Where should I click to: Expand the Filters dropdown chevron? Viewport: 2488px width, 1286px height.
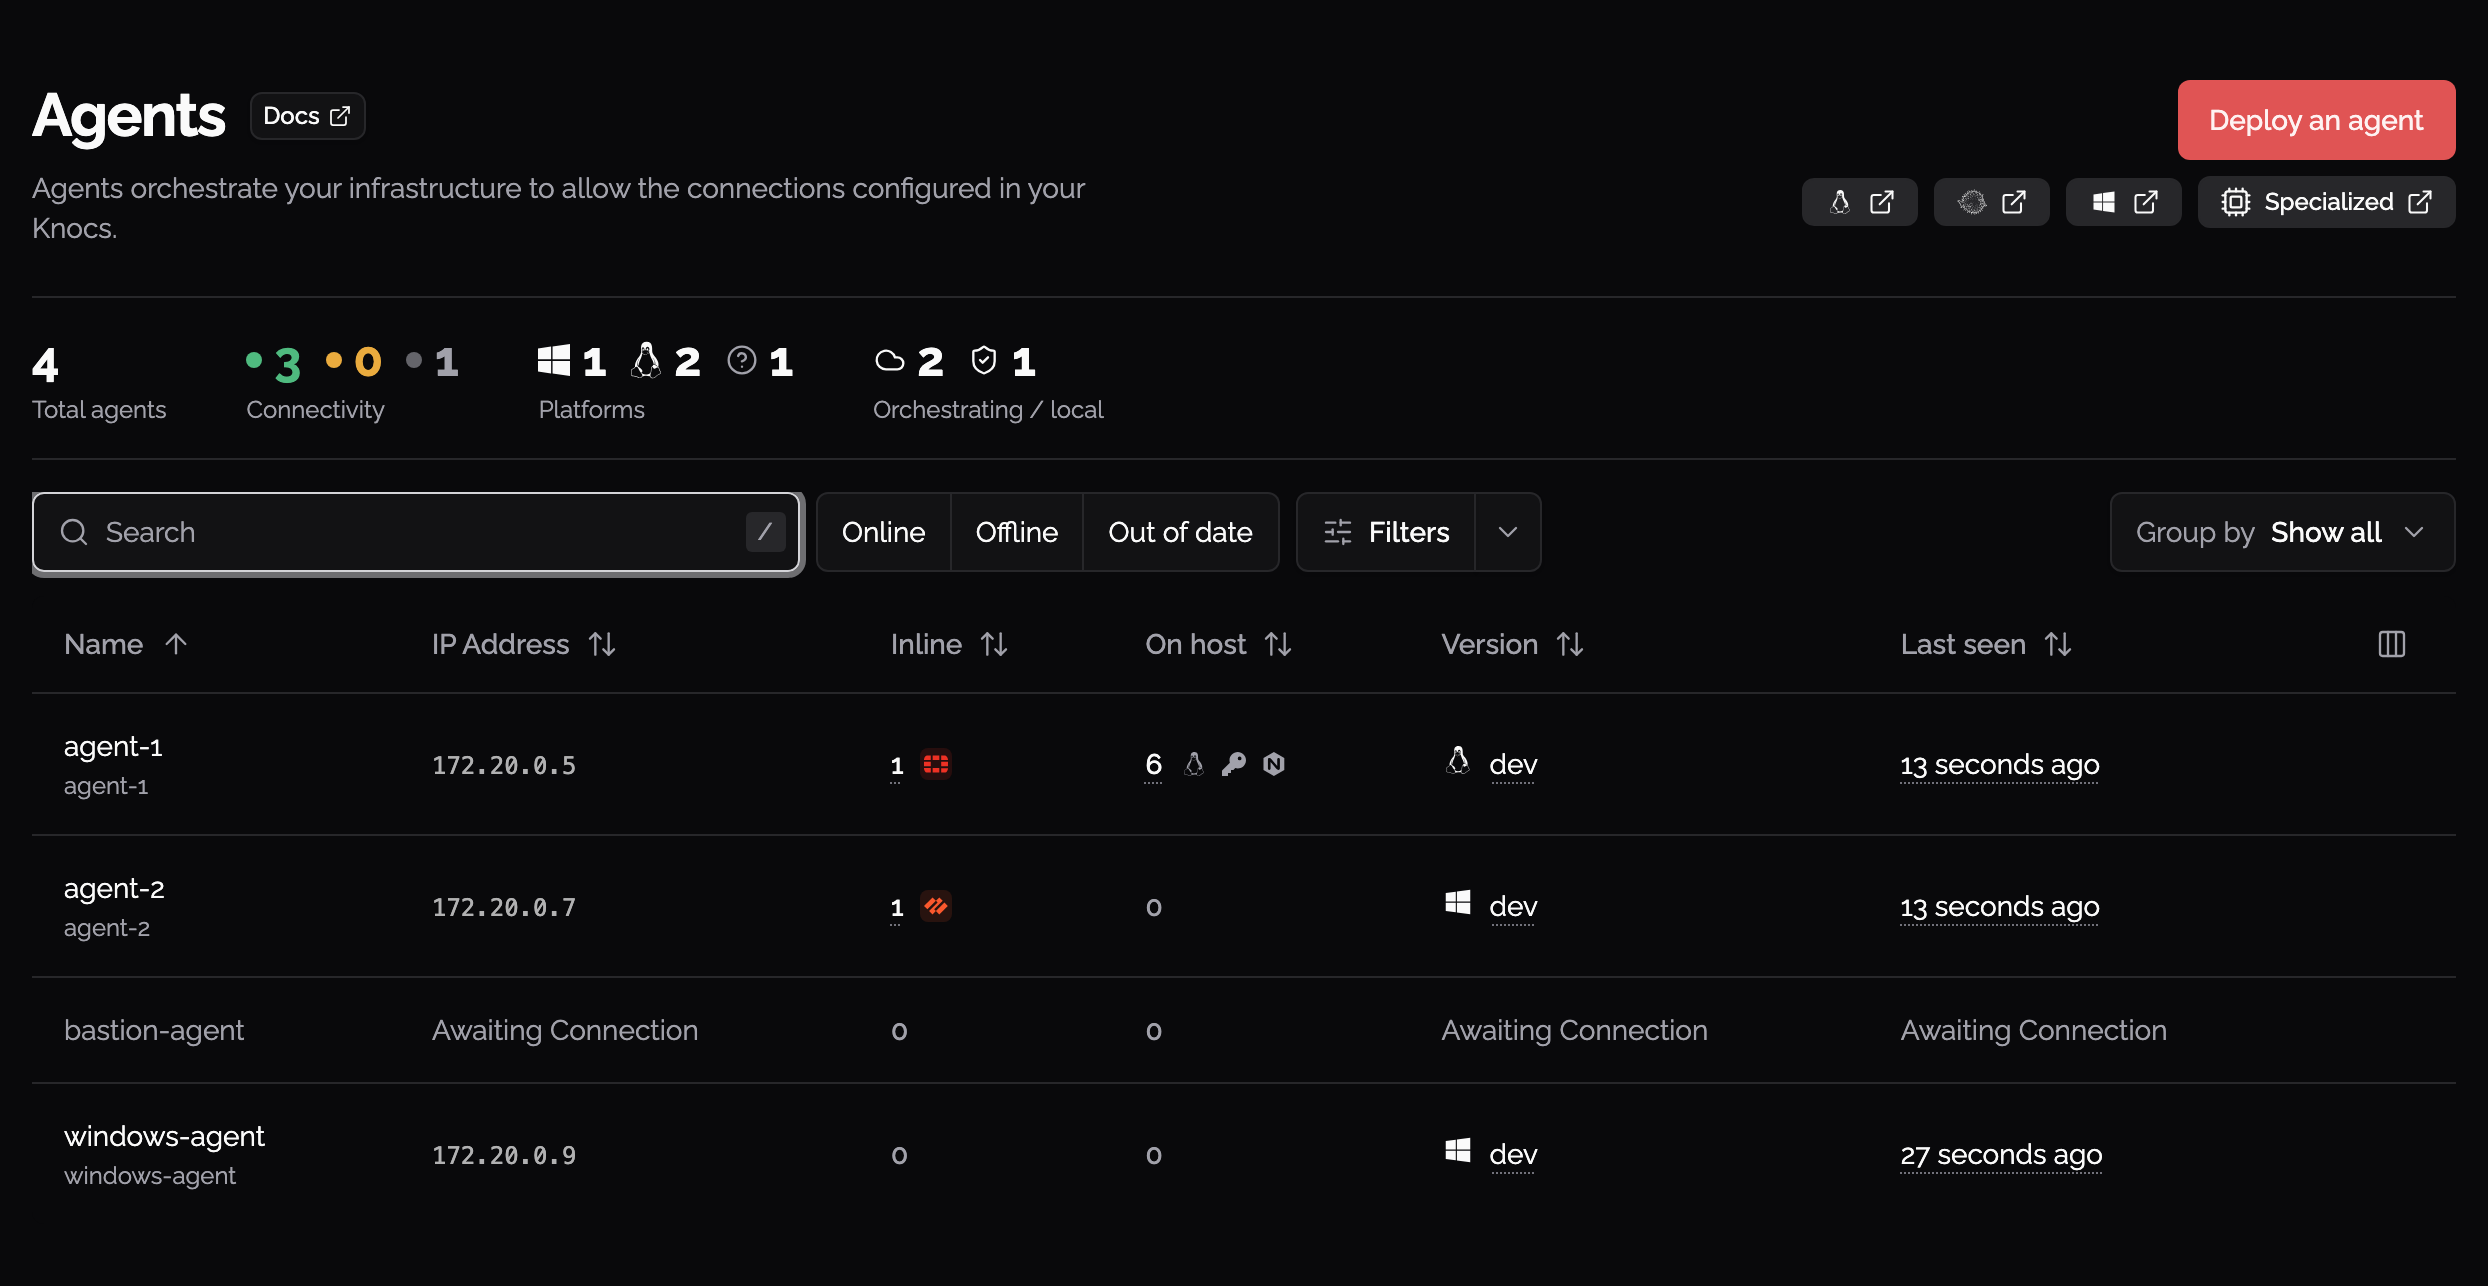(x=1508, y=532)
